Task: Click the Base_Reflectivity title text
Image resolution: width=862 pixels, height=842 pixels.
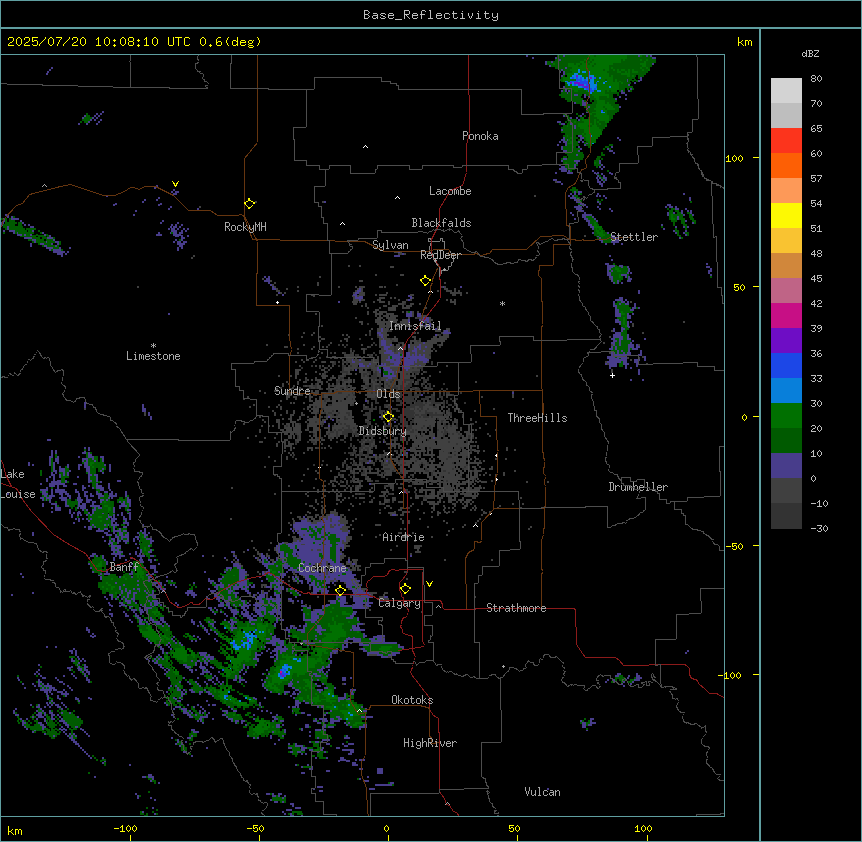Action: point(431,15)
